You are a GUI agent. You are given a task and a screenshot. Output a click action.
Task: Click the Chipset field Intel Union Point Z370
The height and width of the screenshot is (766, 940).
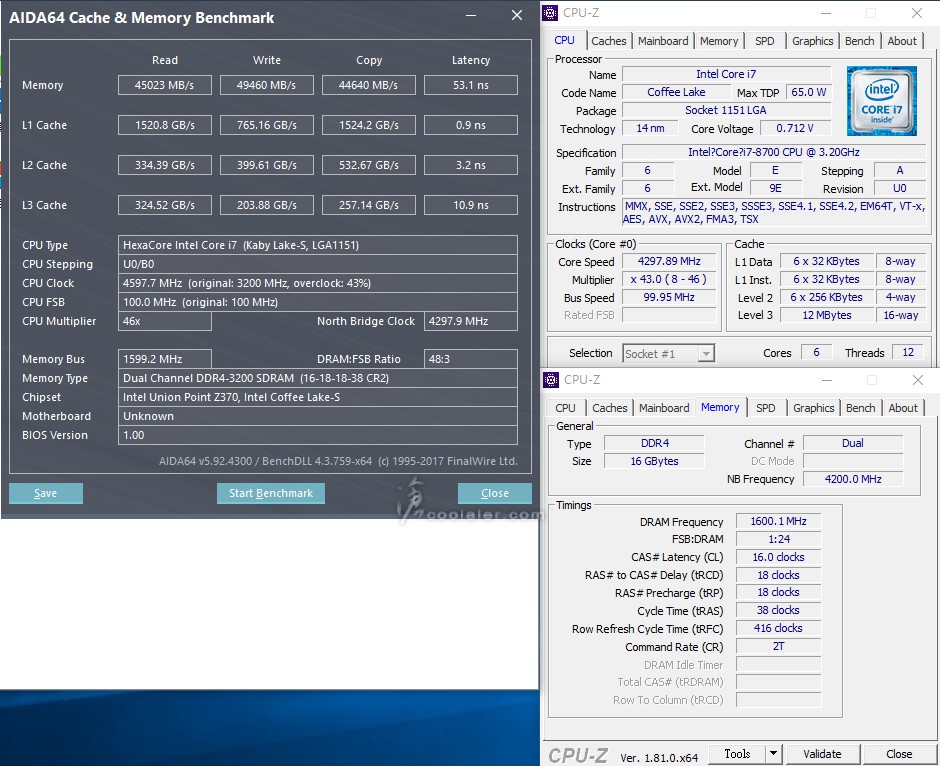tap(318, 397)
